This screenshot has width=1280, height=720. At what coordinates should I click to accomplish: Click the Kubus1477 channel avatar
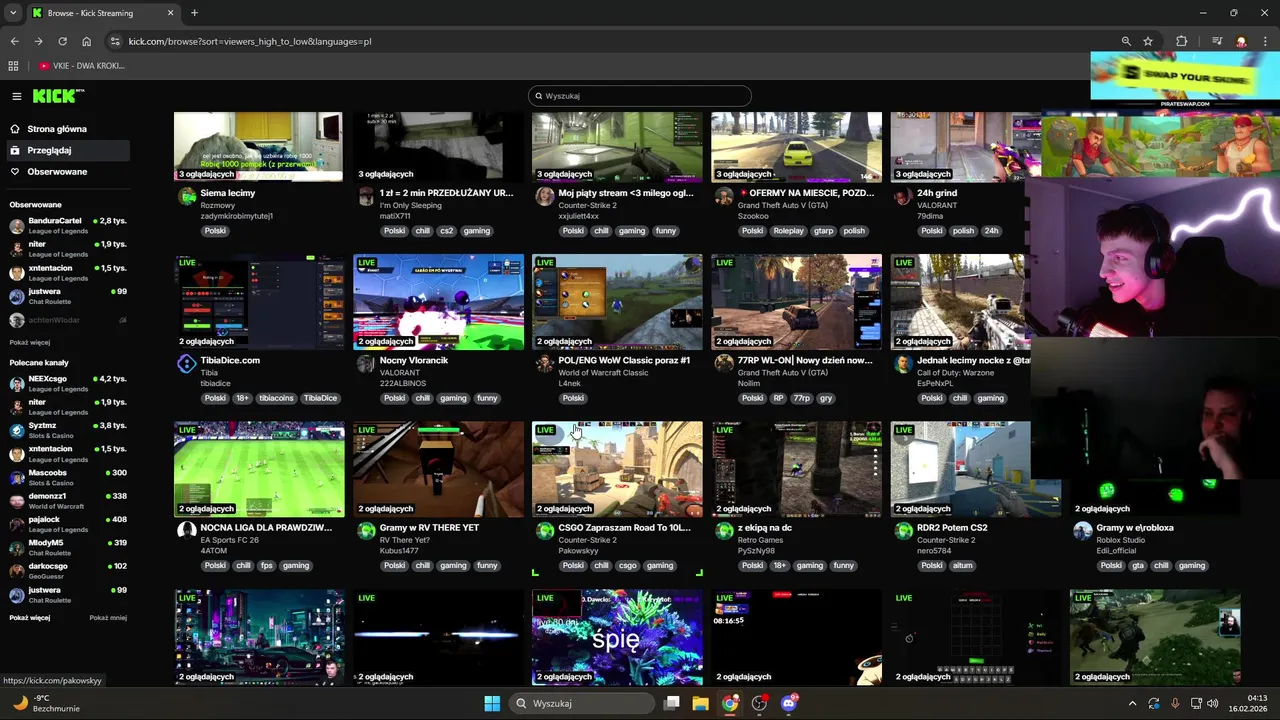366,531
